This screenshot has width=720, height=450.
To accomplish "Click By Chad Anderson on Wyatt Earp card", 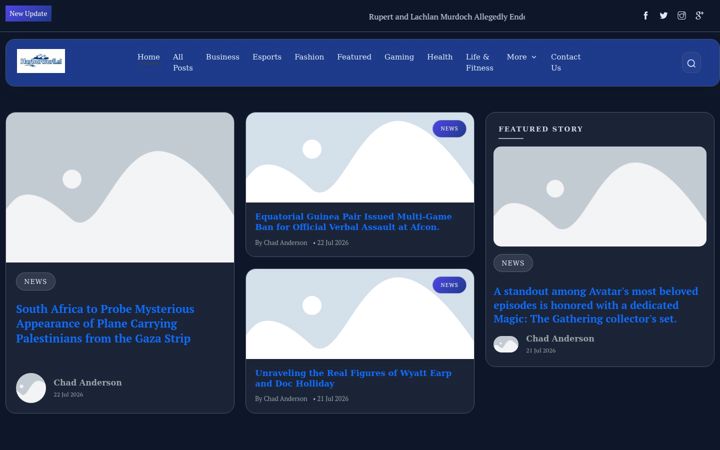I will coord(281,399).
